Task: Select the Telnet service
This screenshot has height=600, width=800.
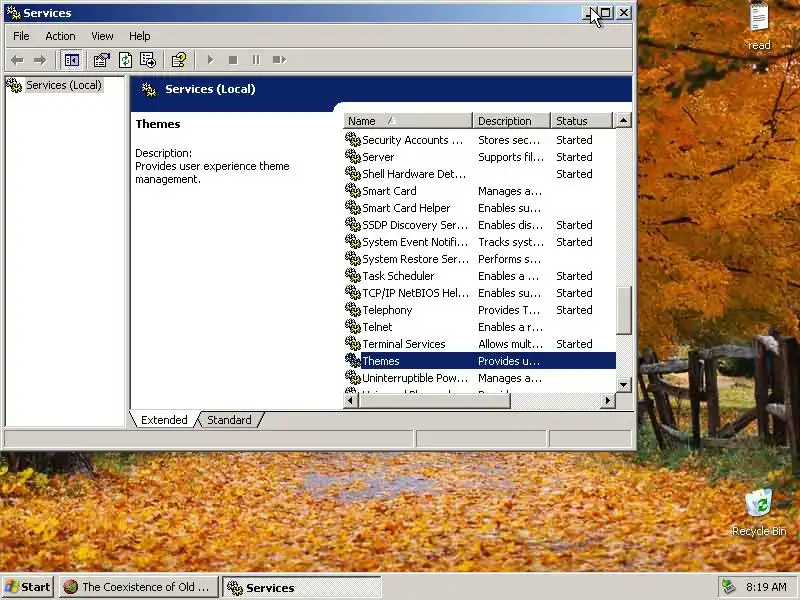Action: (x=480, y=327)
